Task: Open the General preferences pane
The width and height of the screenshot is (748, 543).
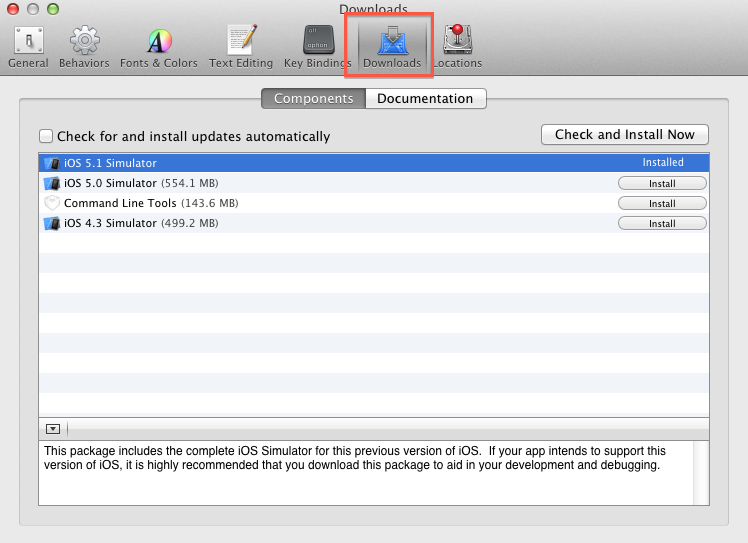Action: 28,48
